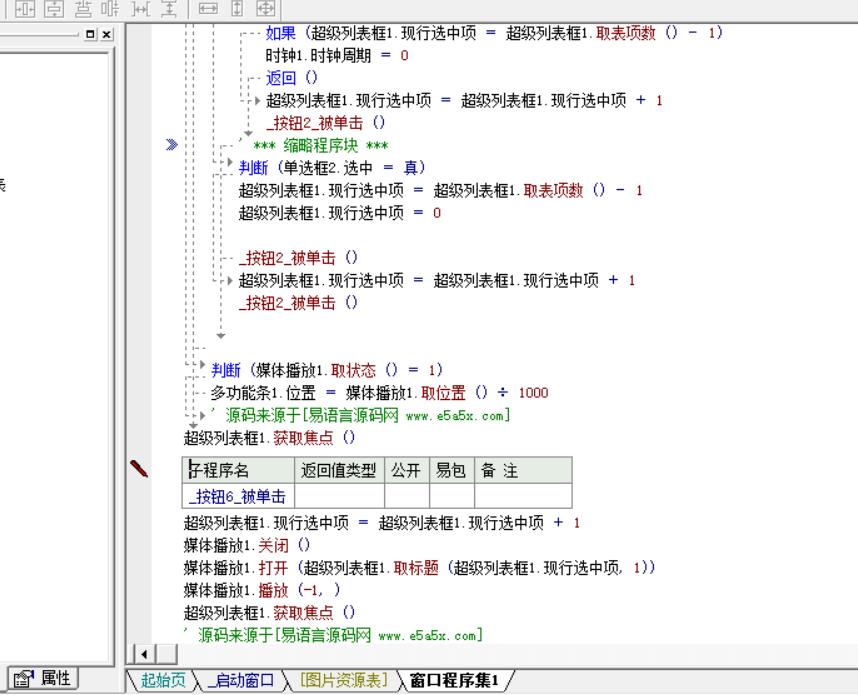Click the make same width and height icon
Image resolution: width=858 pixels, height=695 pixels.
[266, 8]
